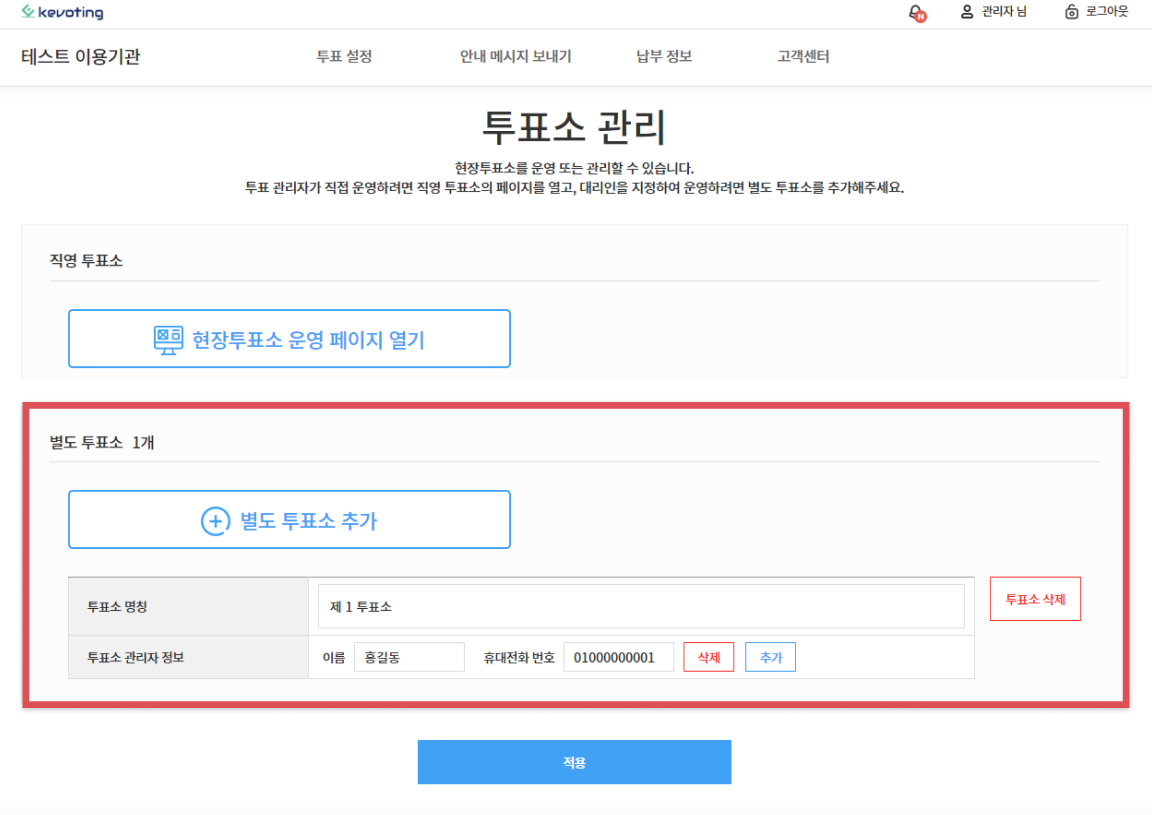This screenshot has width=1152, height=815.
Task: Open the notification bell alerts
Action: tap(916, 13)
